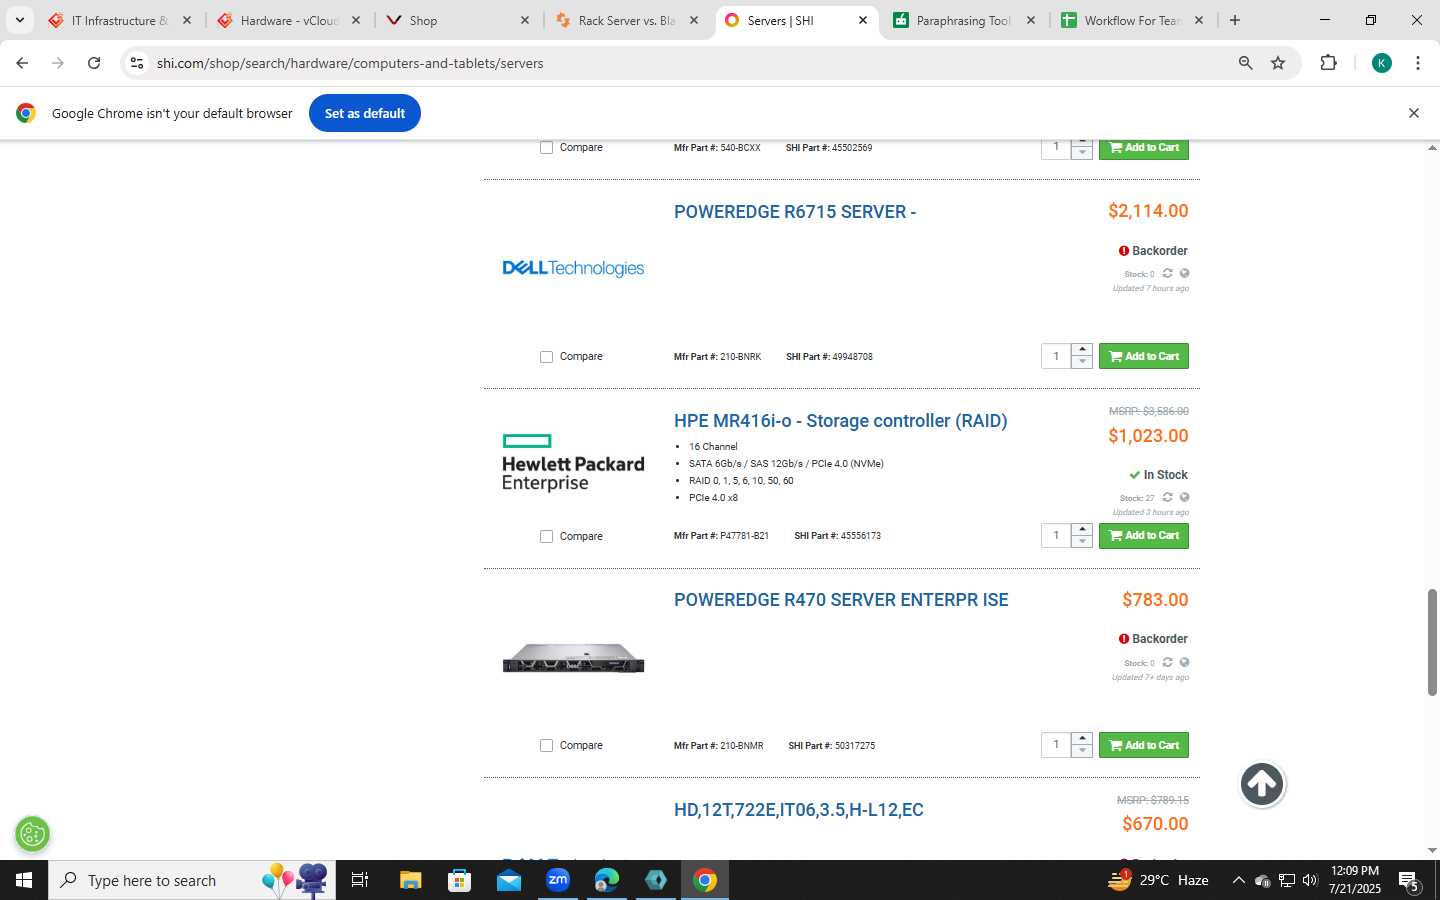
Task: Increase quantity for POWEREDGE R6715
Action: click(1082, 350)
